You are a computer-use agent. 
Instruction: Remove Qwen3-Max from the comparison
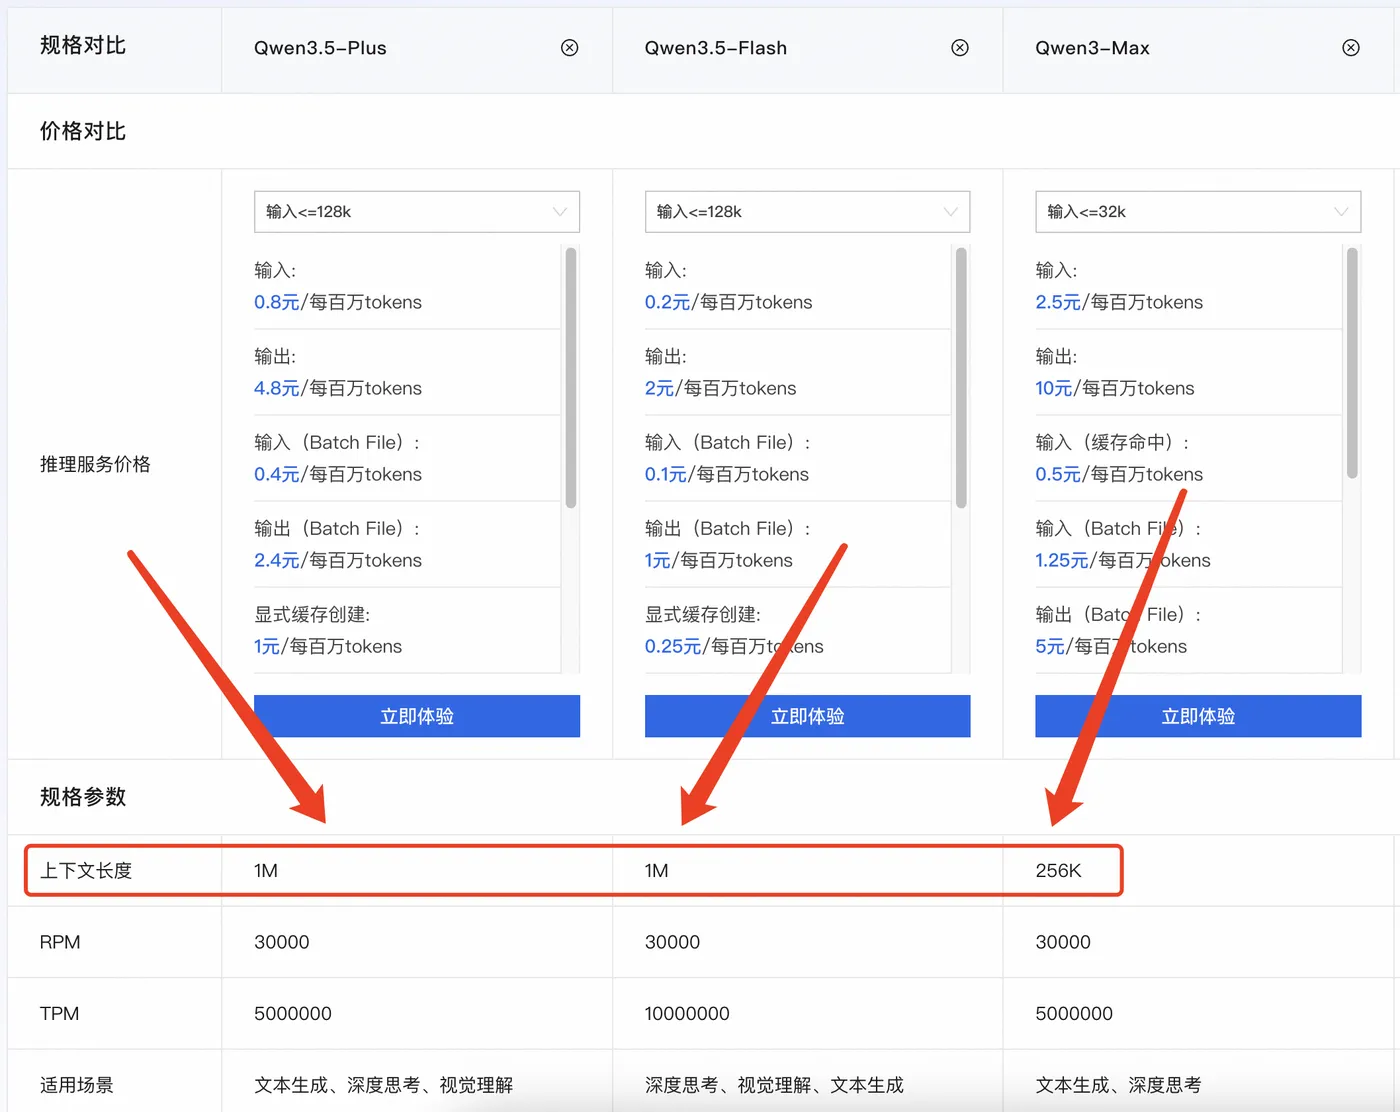pyautogui.click(x=1351, y=48)
